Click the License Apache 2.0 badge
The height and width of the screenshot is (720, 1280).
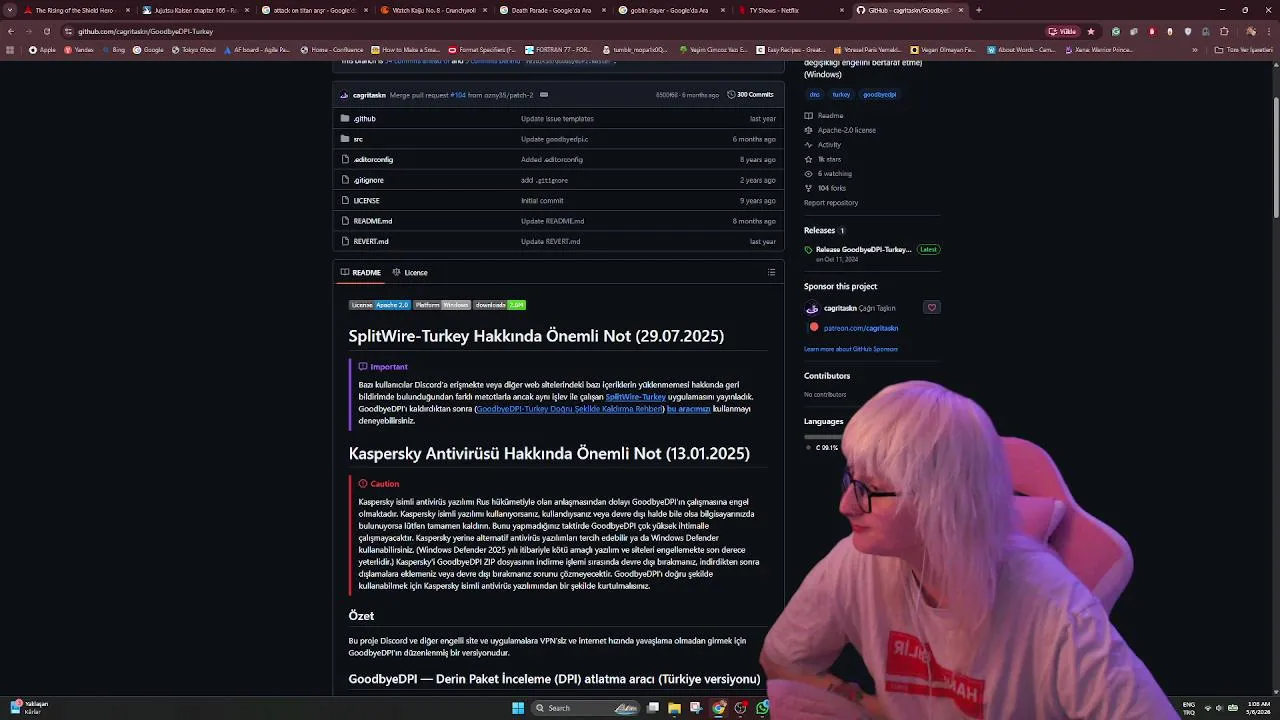[379, 305]
